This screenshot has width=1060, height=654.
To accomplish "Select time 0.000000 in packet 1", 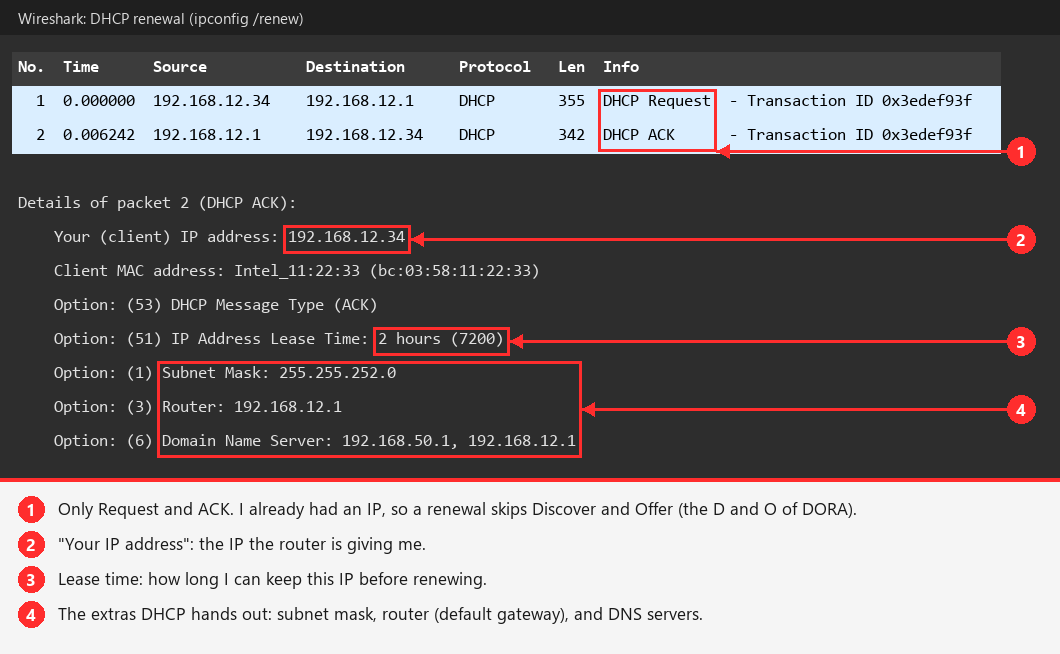I will [x=99, y=101].
